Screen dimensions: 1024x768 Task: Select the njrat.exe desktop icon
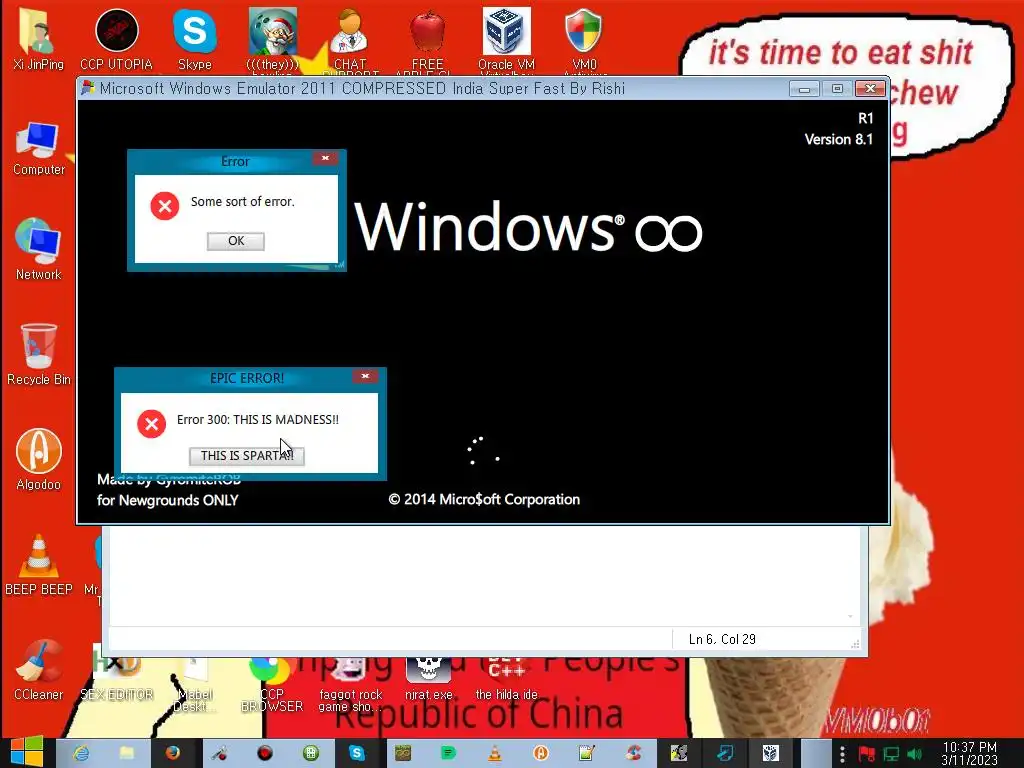[428, 679]
